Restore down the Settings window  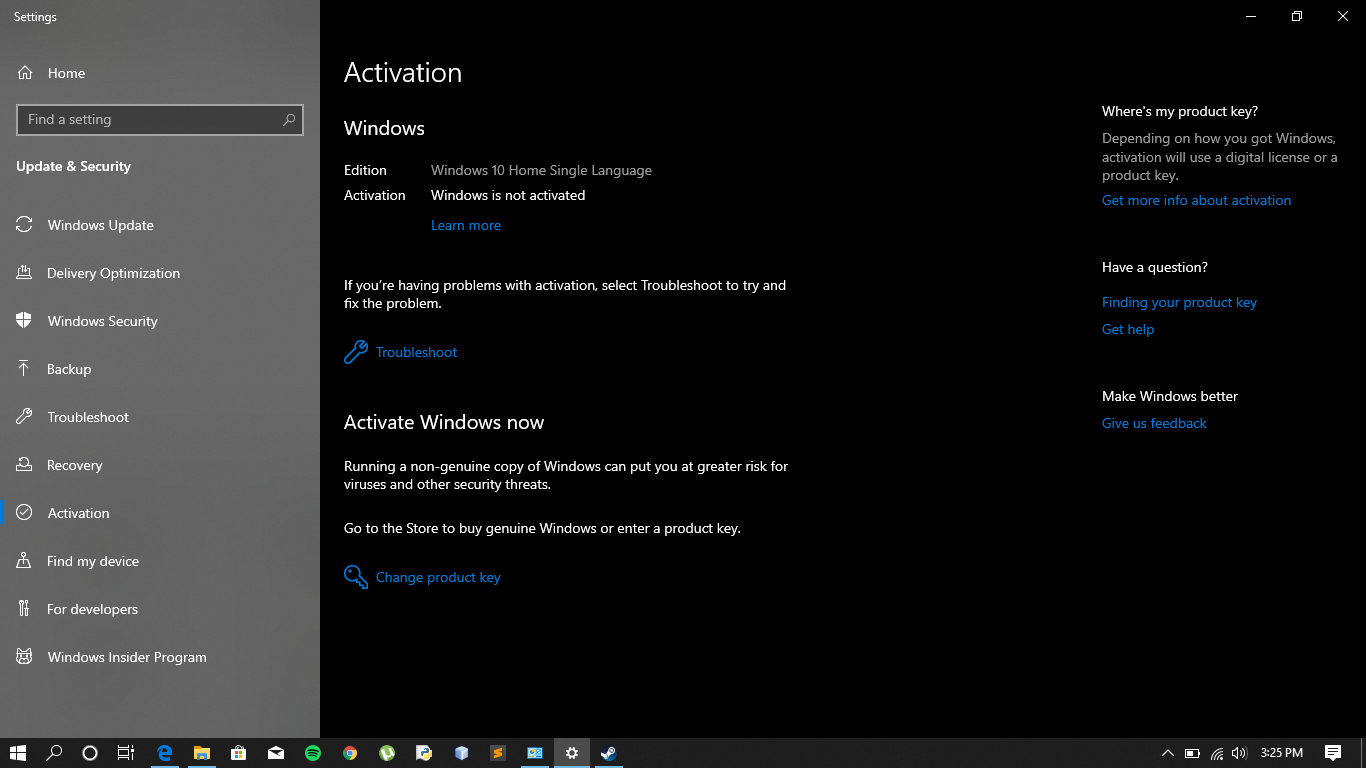click(x=1297, y=16)
